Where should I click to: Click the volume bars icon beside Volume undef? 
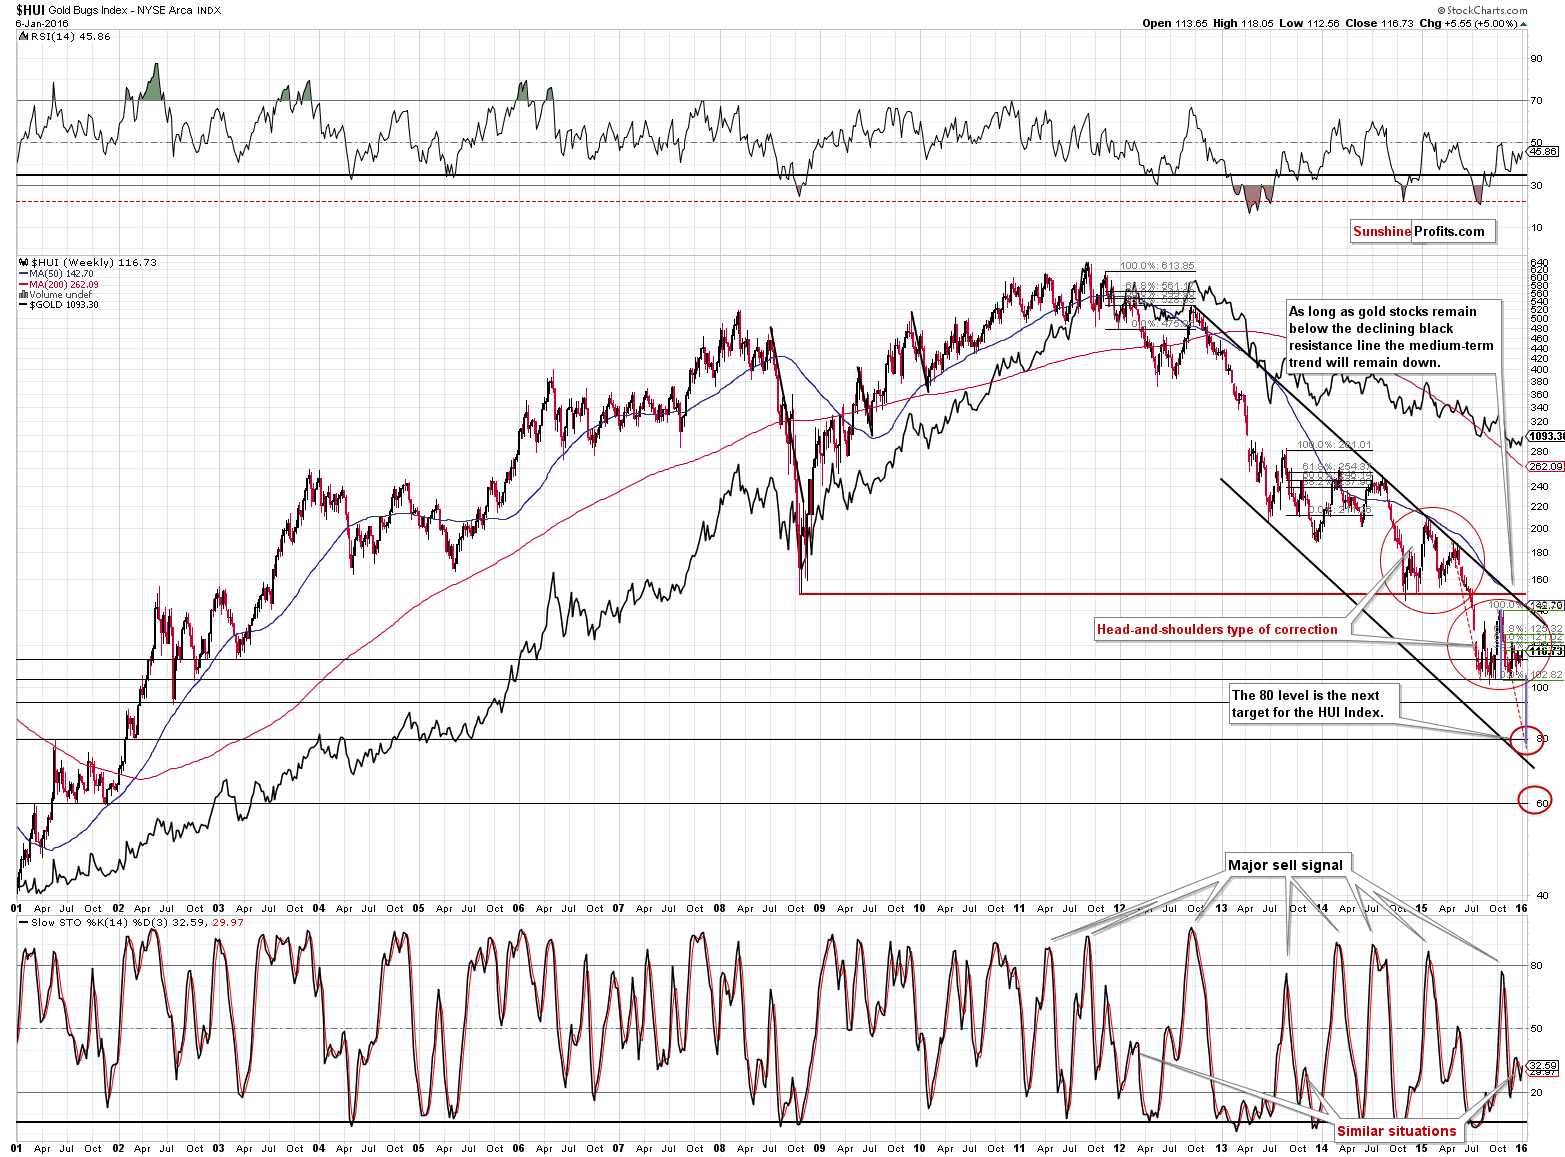click(24, 294)
